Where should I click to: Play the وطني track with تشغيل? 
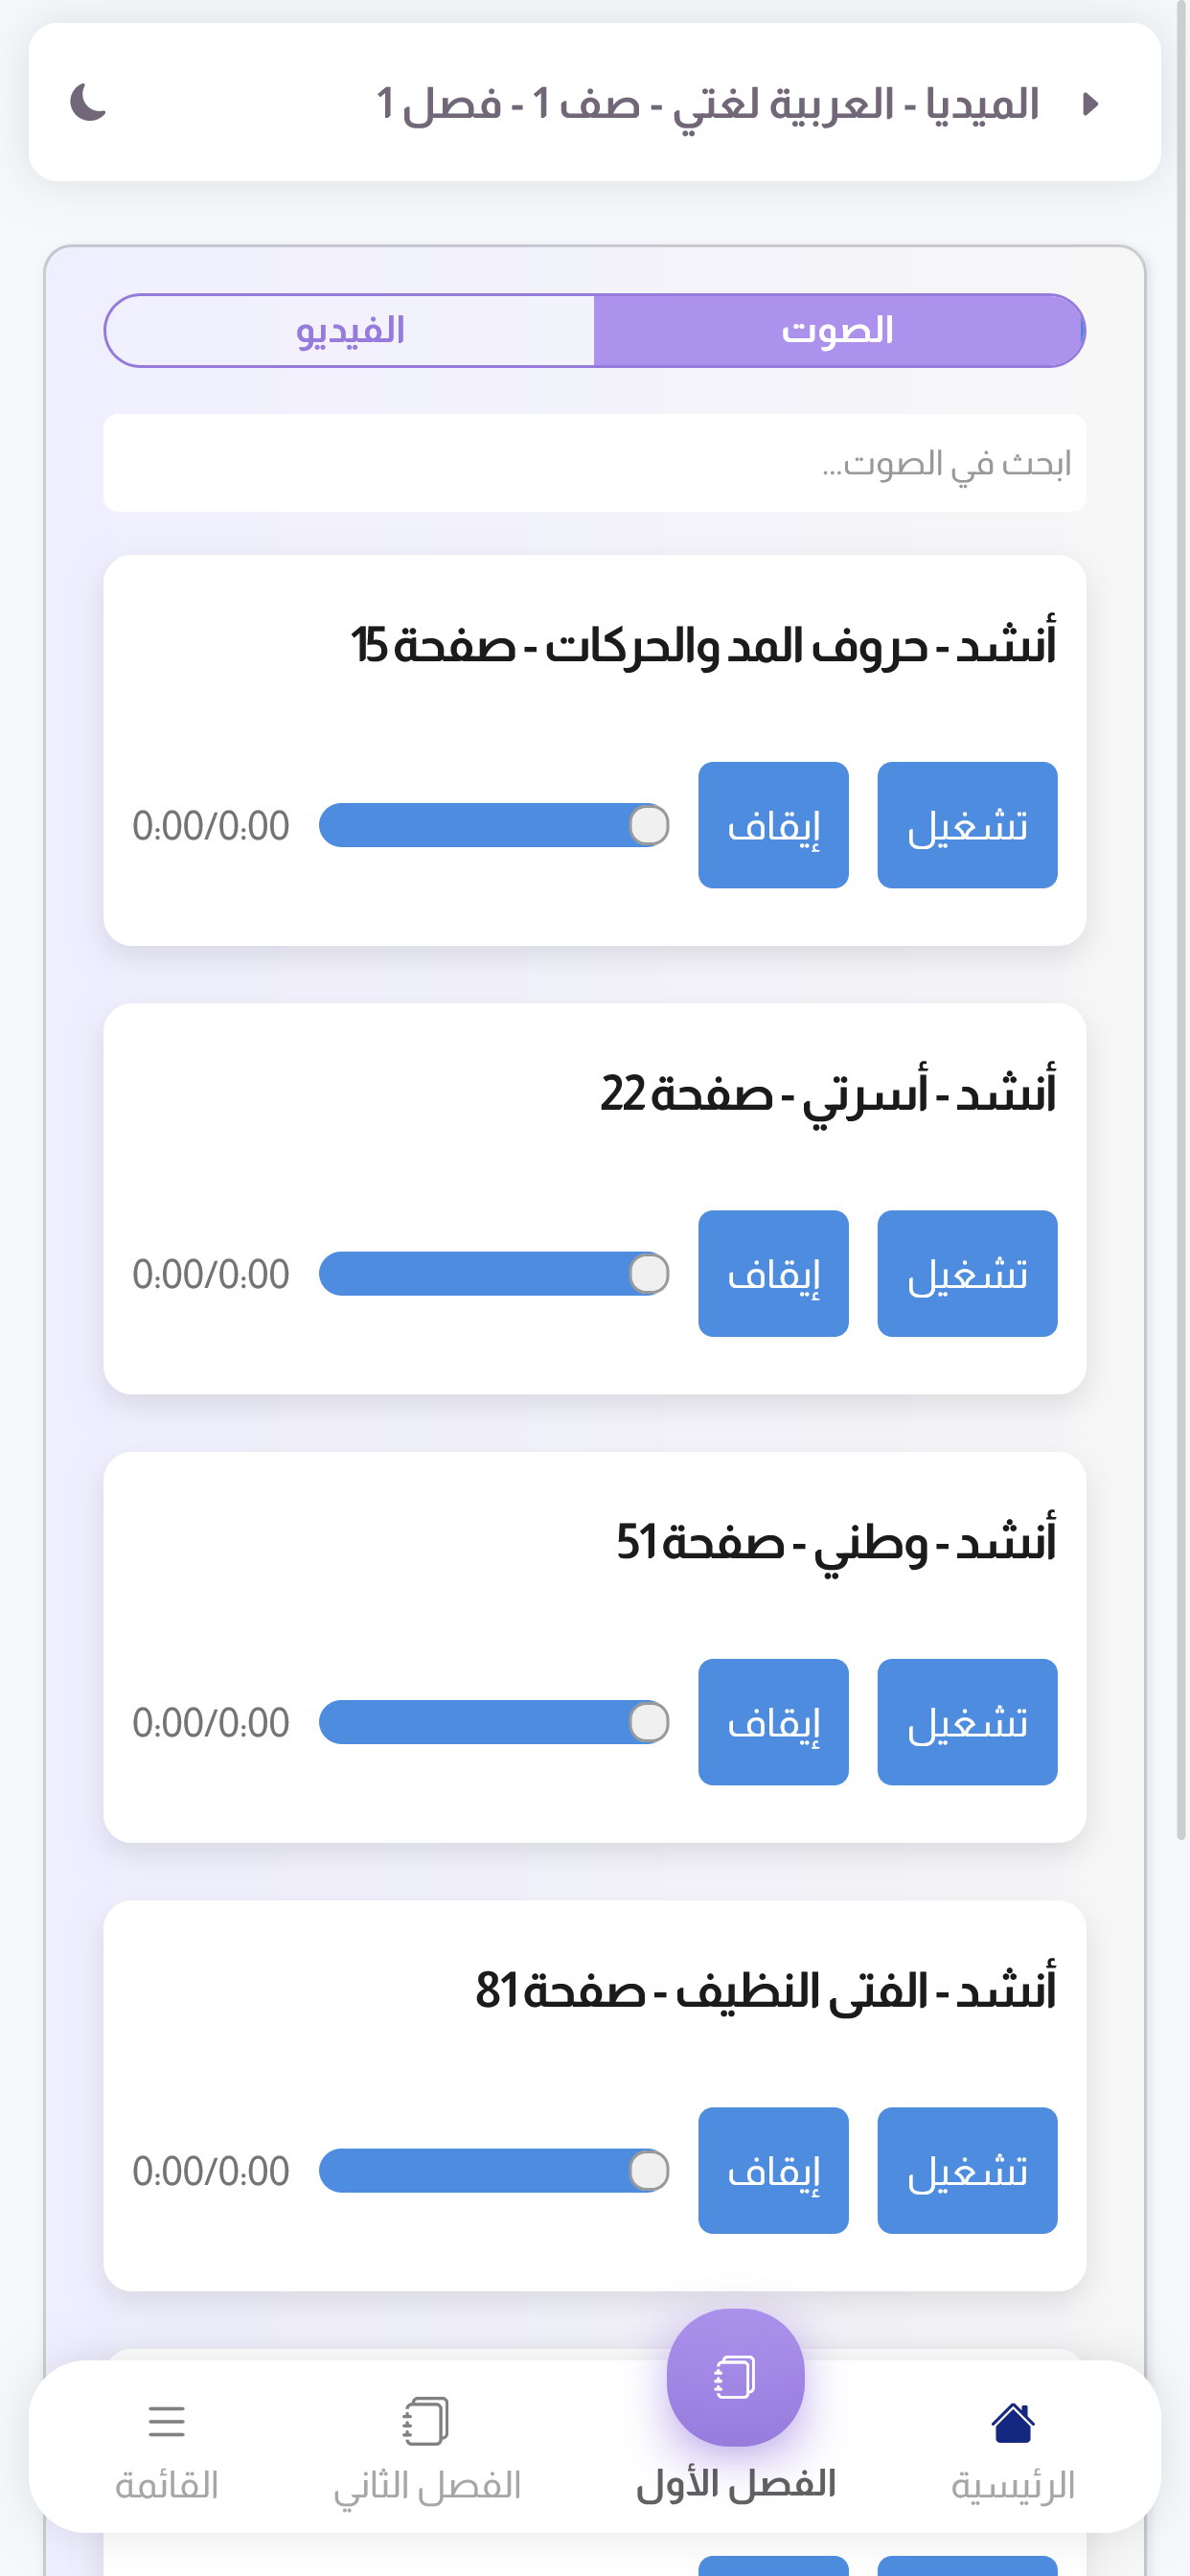tap(967, 1722)
